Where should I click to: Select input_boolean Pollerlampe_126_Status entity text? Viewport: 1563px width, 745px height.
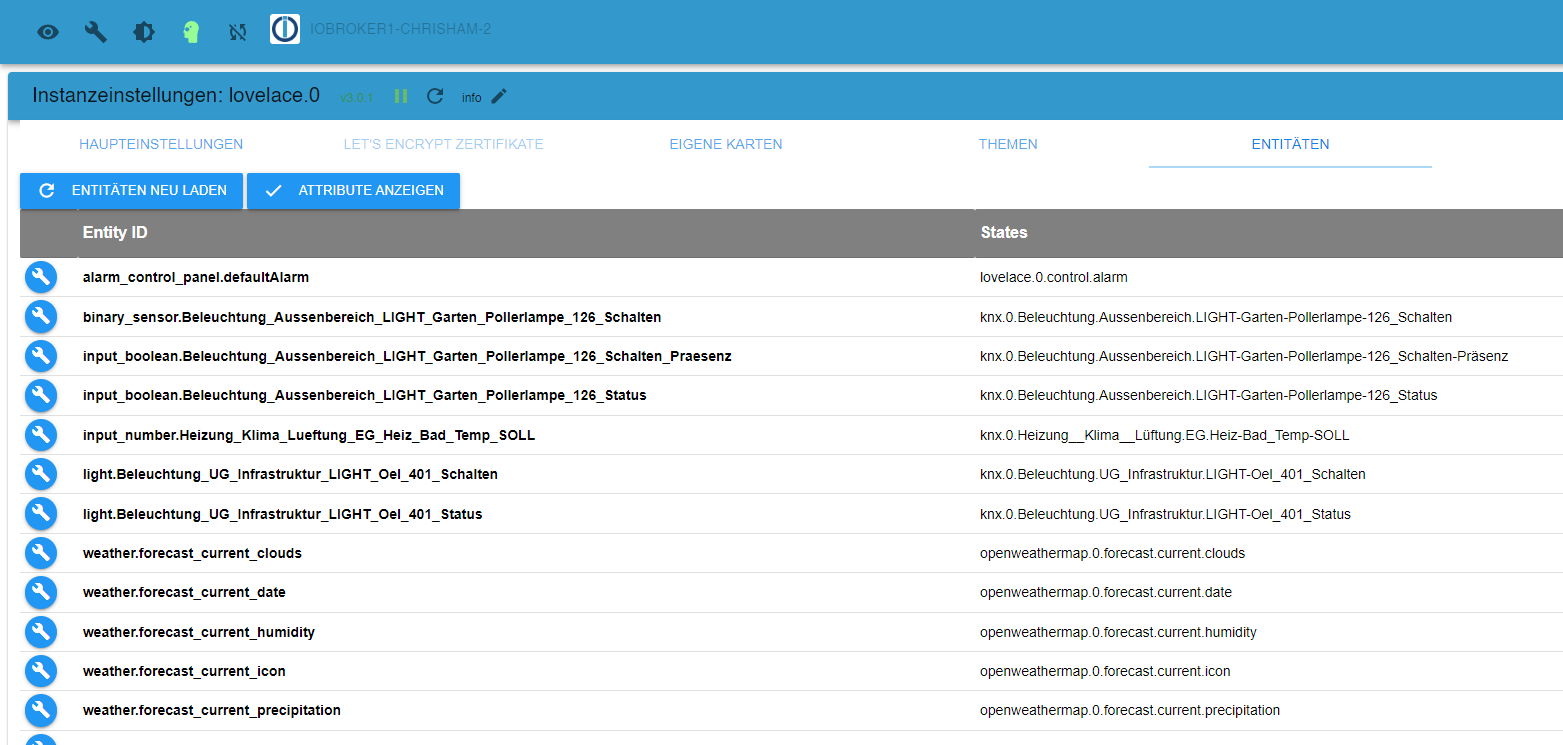pos(365,395)
